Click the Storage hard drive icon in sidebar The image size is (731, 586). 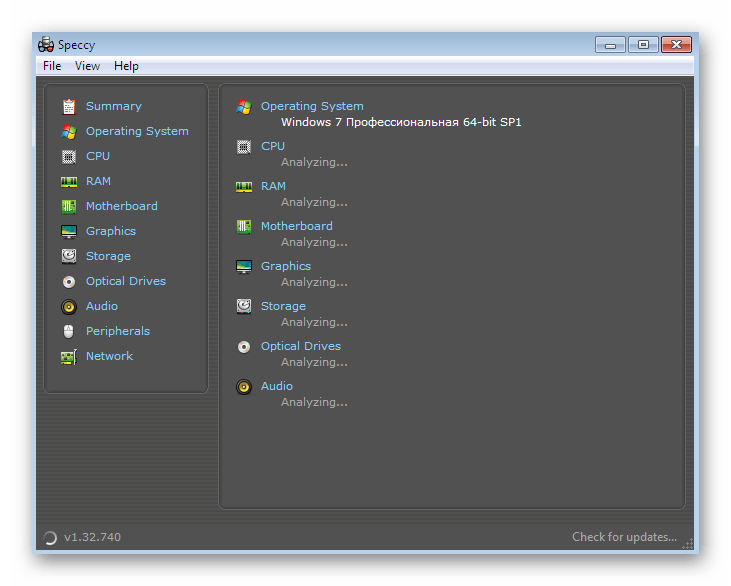[69, 256]
